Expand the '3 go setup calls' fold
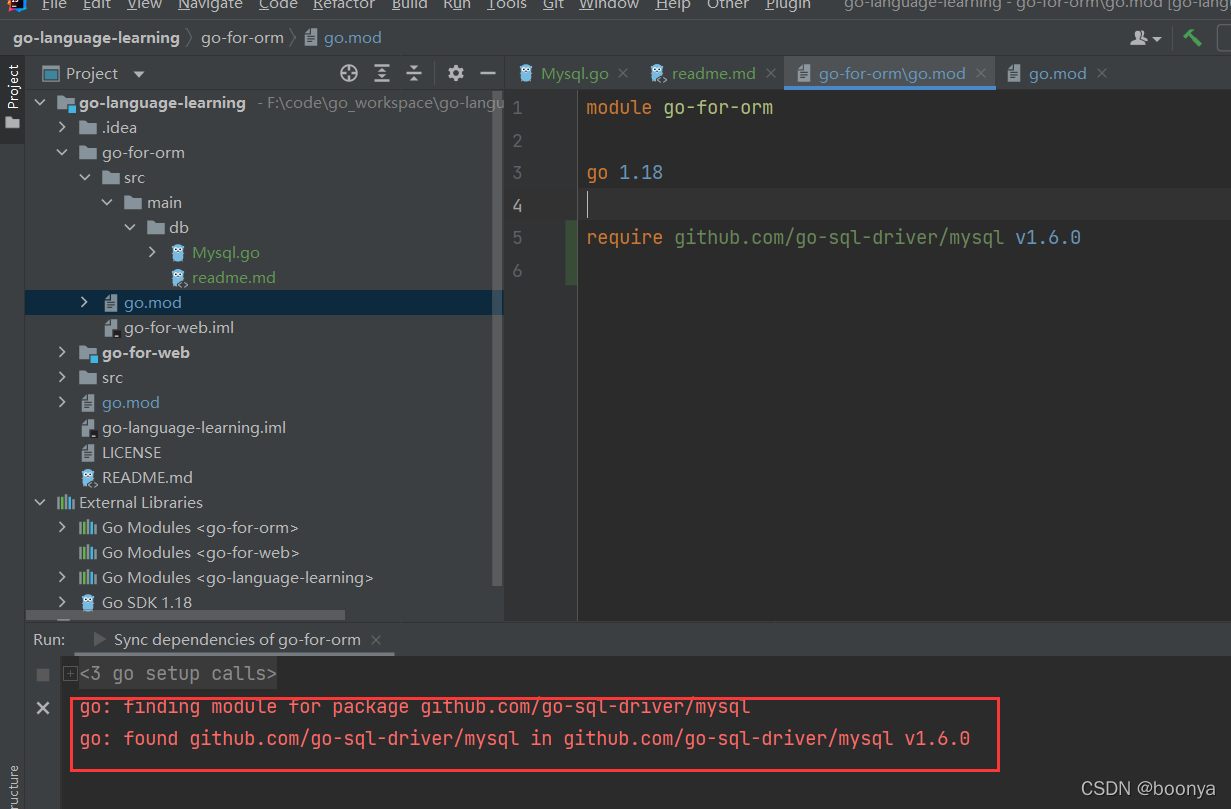The image size is (1231, 809). pos(70,674)
